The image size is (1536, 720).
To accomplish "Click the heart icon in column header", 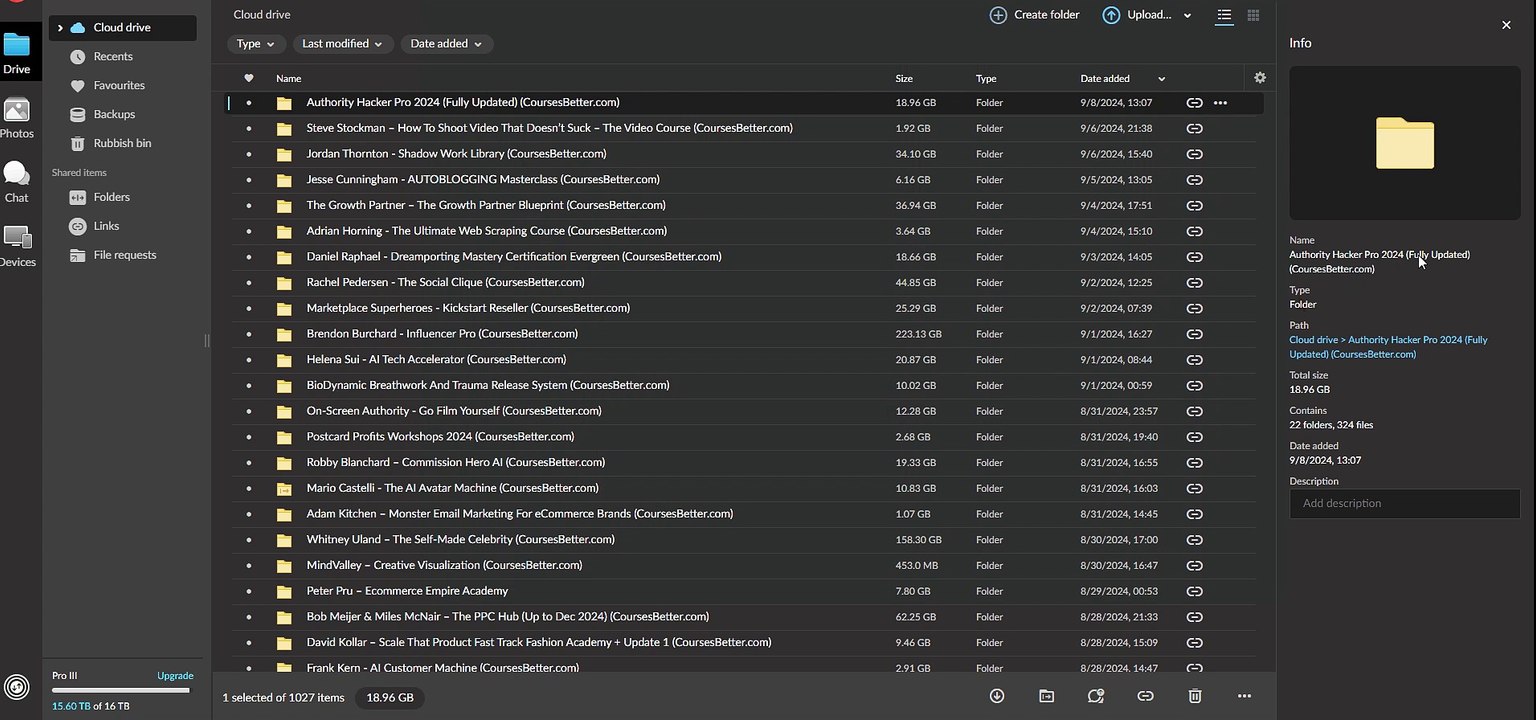I will click(249, 78).
